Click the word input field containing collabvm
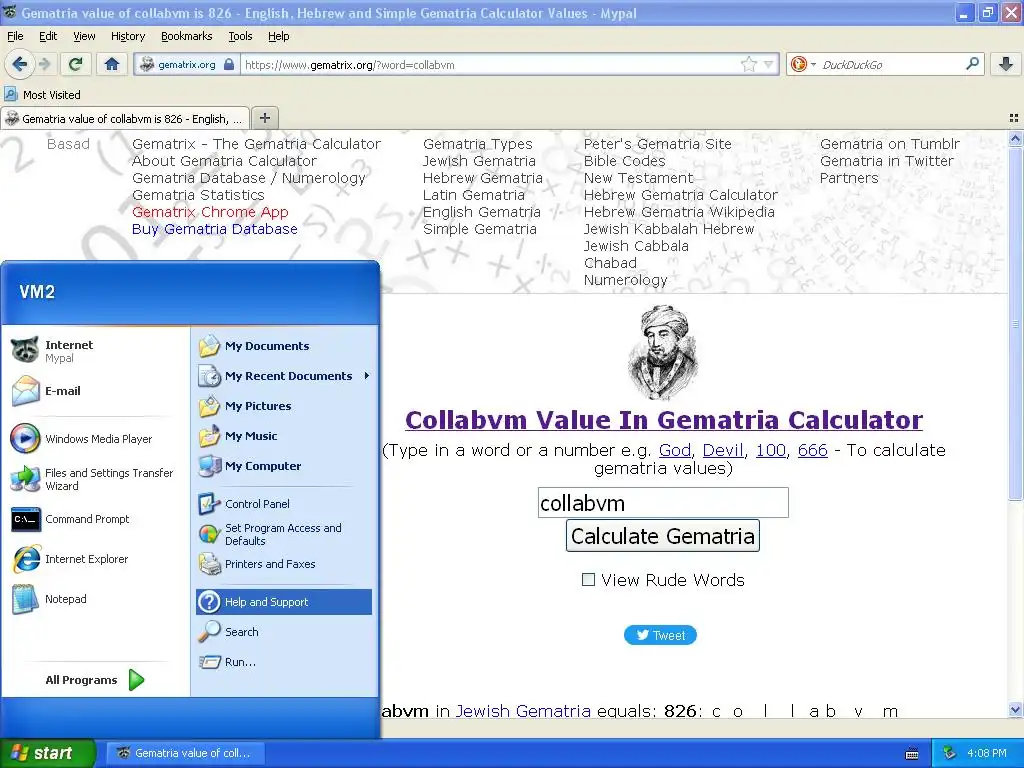The image size is (1024, 768). coord(663,503)
